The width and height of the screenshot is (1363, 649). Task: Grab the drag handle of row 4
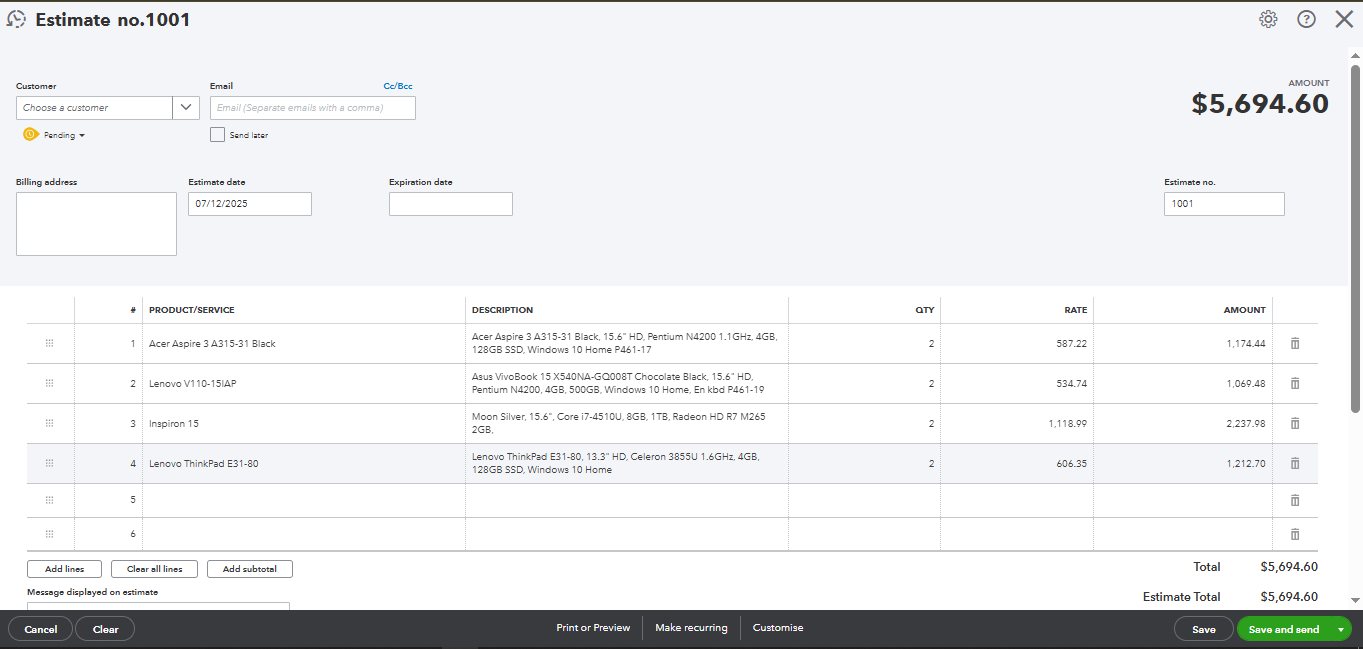49,463
